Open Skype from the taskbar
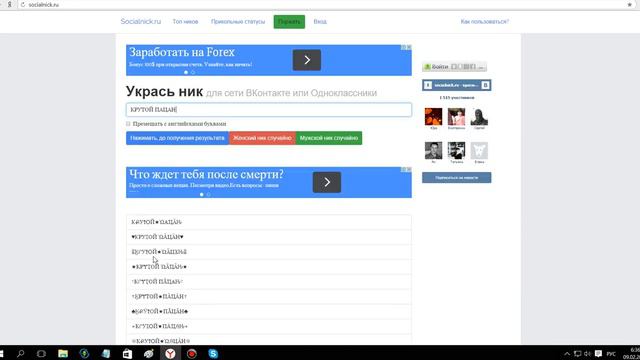The height and width of the screenshot is (360, 640). tap(213, 353)
